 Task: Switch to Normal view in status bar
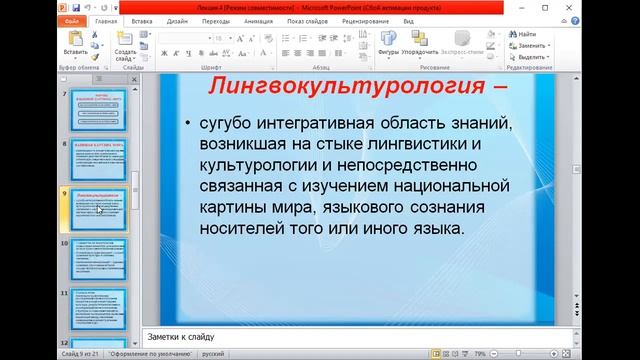tap(436, 354)
